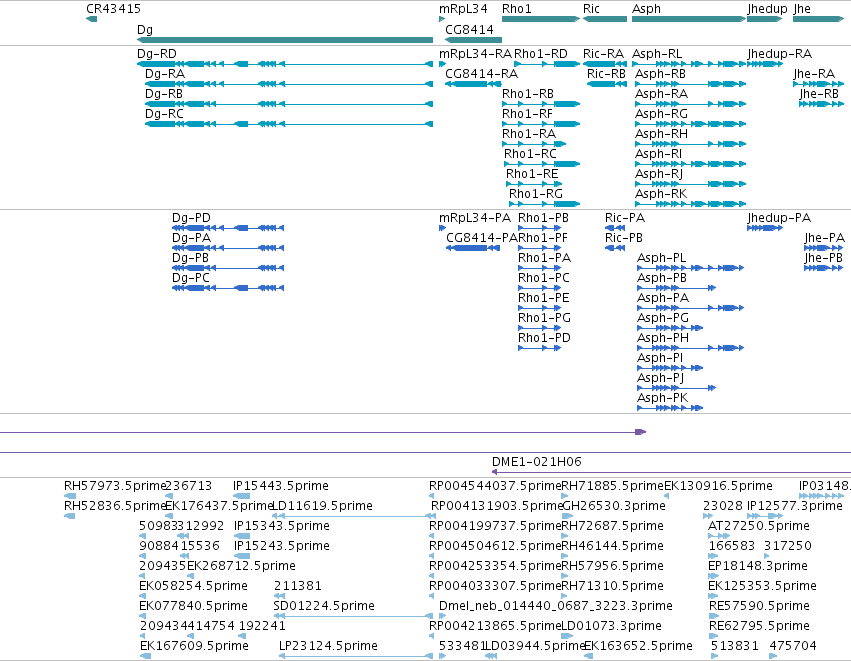Click the Asph-RK transcript feature
Screen dimensions: 851x661
point(690,204)
